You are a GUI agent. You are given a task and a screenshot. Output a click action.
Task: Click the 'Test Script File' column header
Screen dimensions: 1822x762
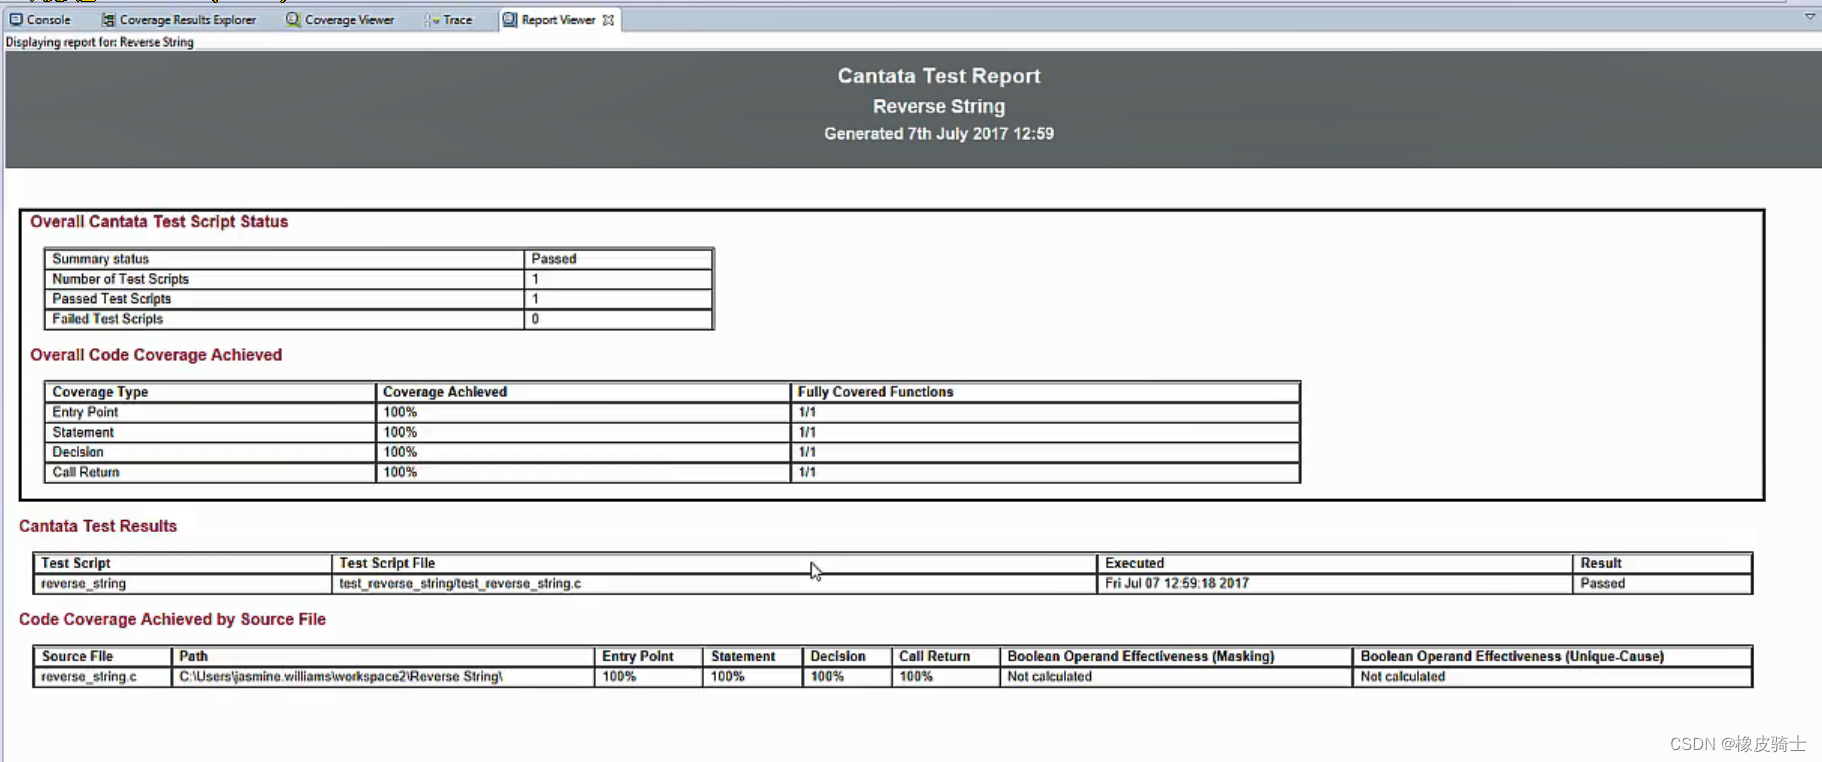(714, 563)
